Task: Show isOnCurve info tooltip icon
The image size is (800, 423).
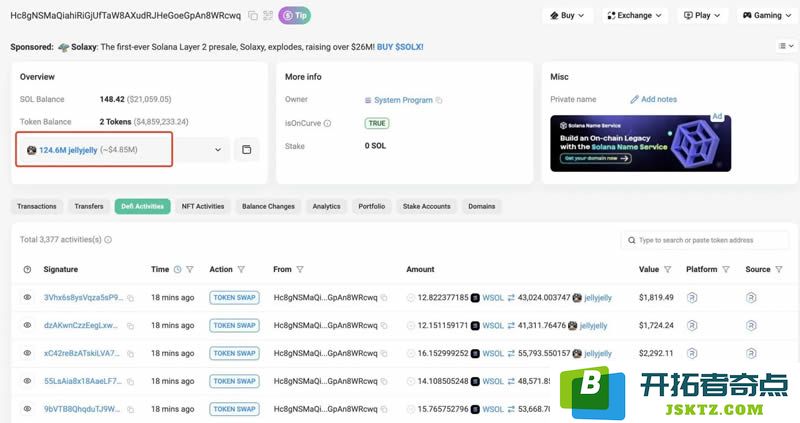Action: coord(328,123)
